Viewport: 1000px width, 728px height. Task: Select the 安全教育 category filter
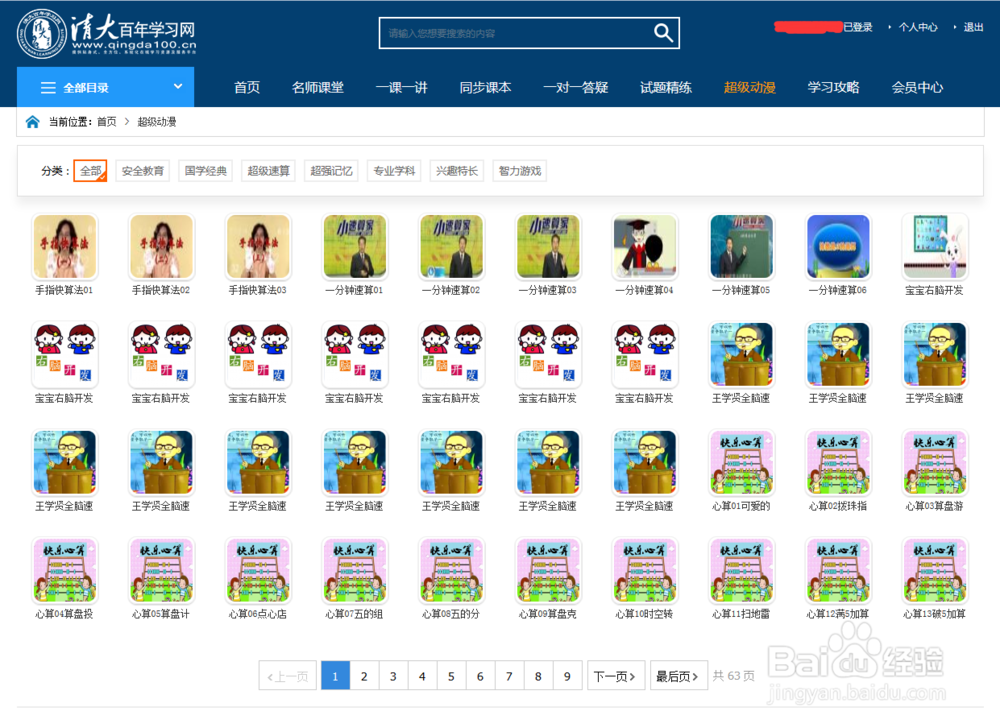point(142,170)
